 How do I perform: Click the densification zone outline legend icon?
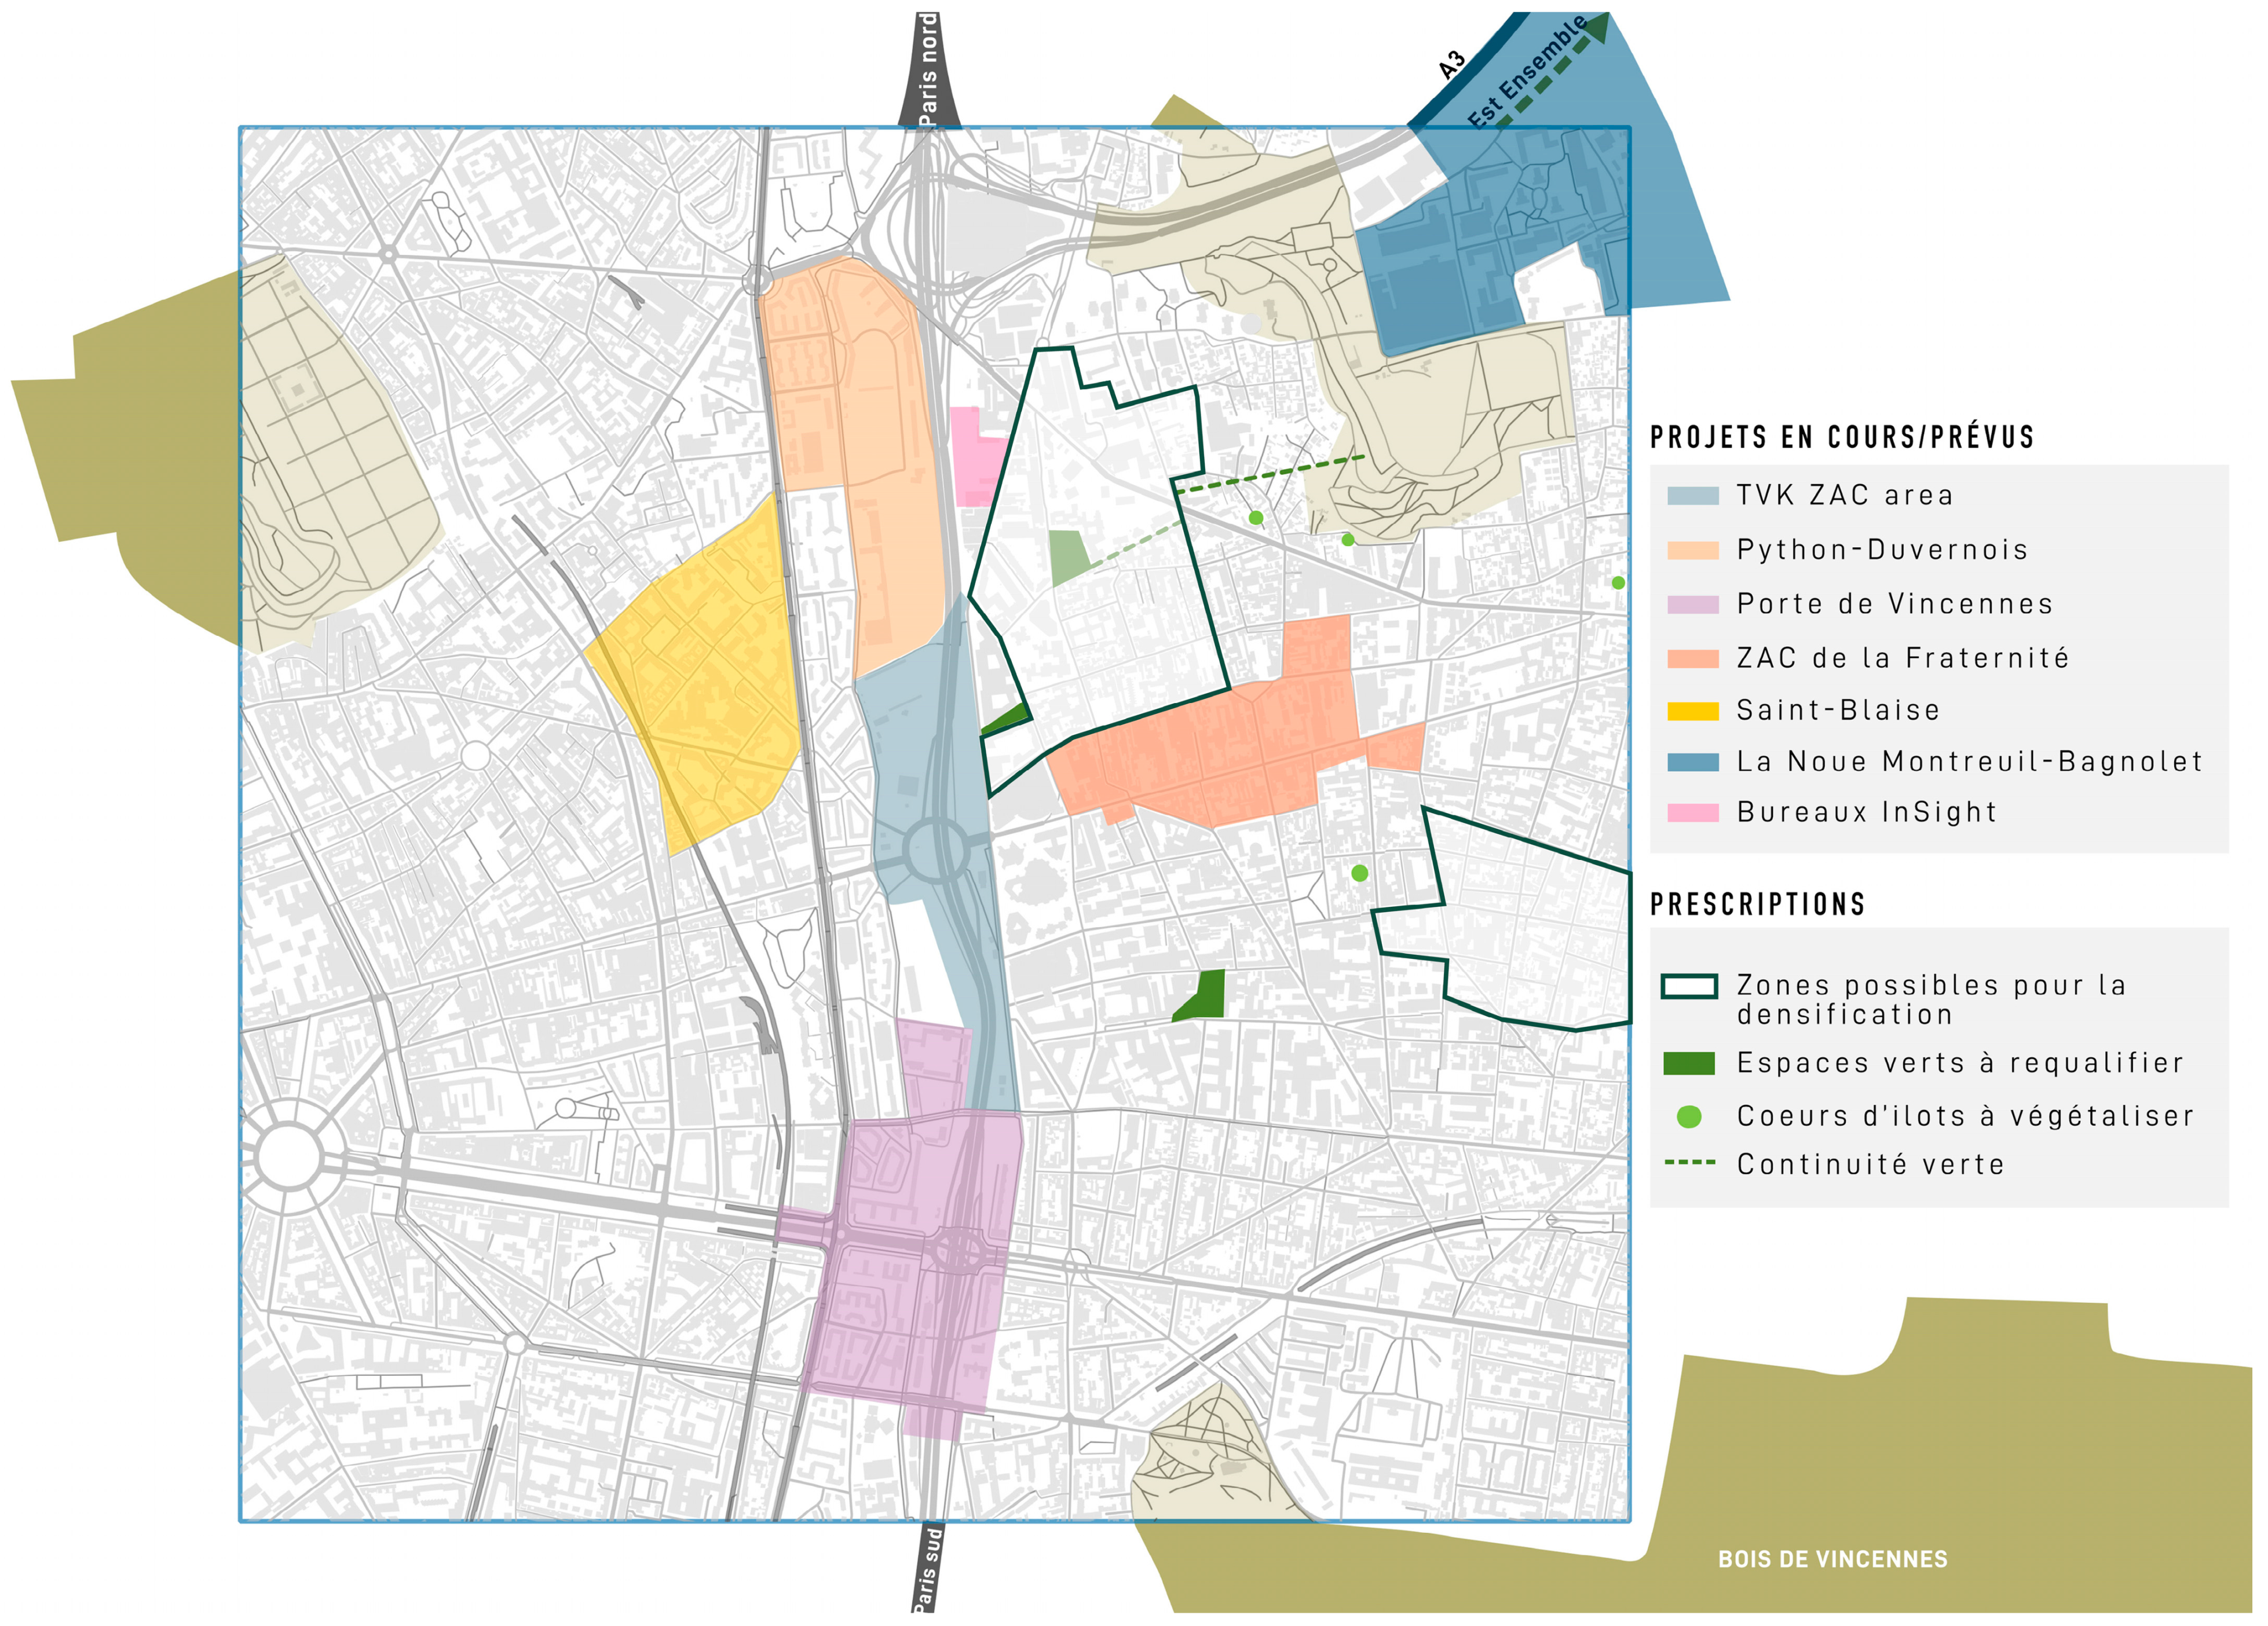[1689, 987]
